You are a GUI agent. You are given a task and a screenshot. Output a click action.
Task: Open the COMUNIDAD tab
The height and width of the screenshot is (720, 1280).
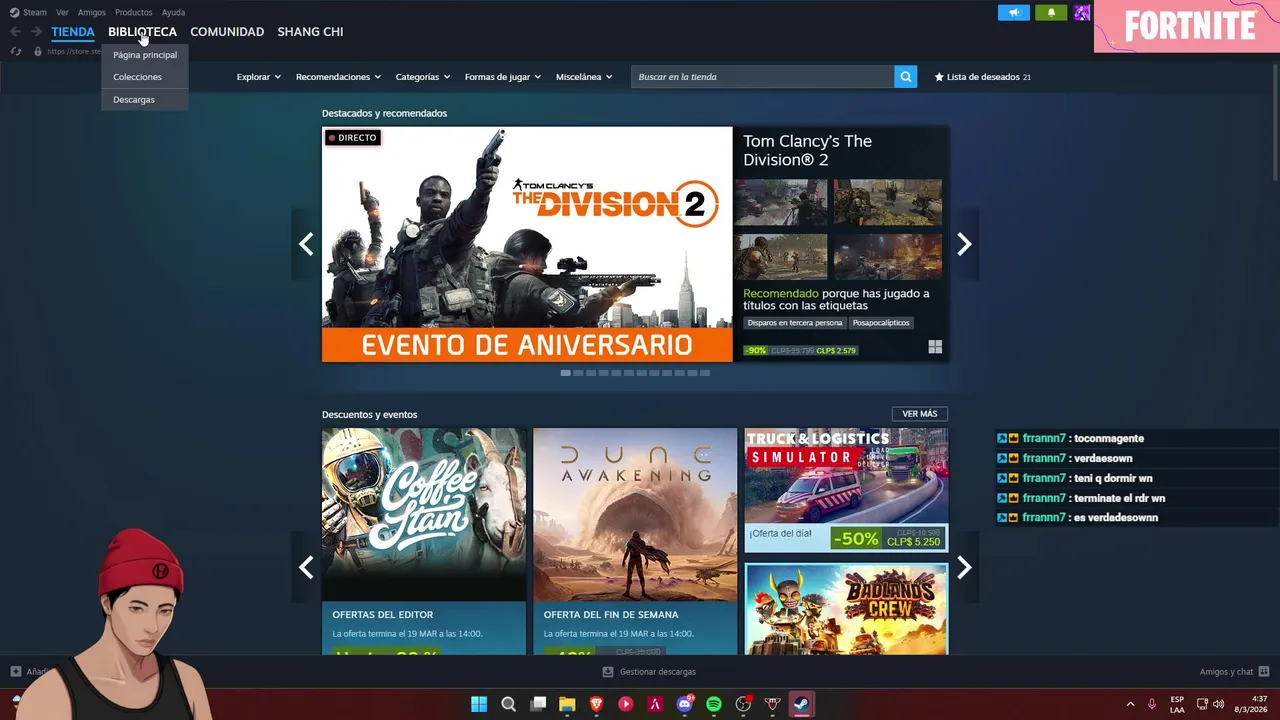pyautogui.click(x=227, y=32)
